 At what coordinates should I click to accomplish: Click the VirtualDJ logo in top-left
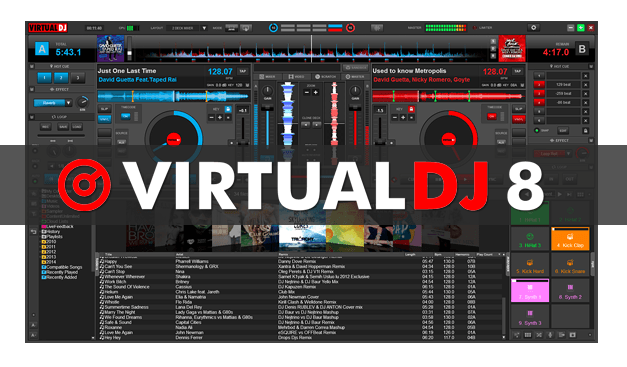[x=48, y=28]
